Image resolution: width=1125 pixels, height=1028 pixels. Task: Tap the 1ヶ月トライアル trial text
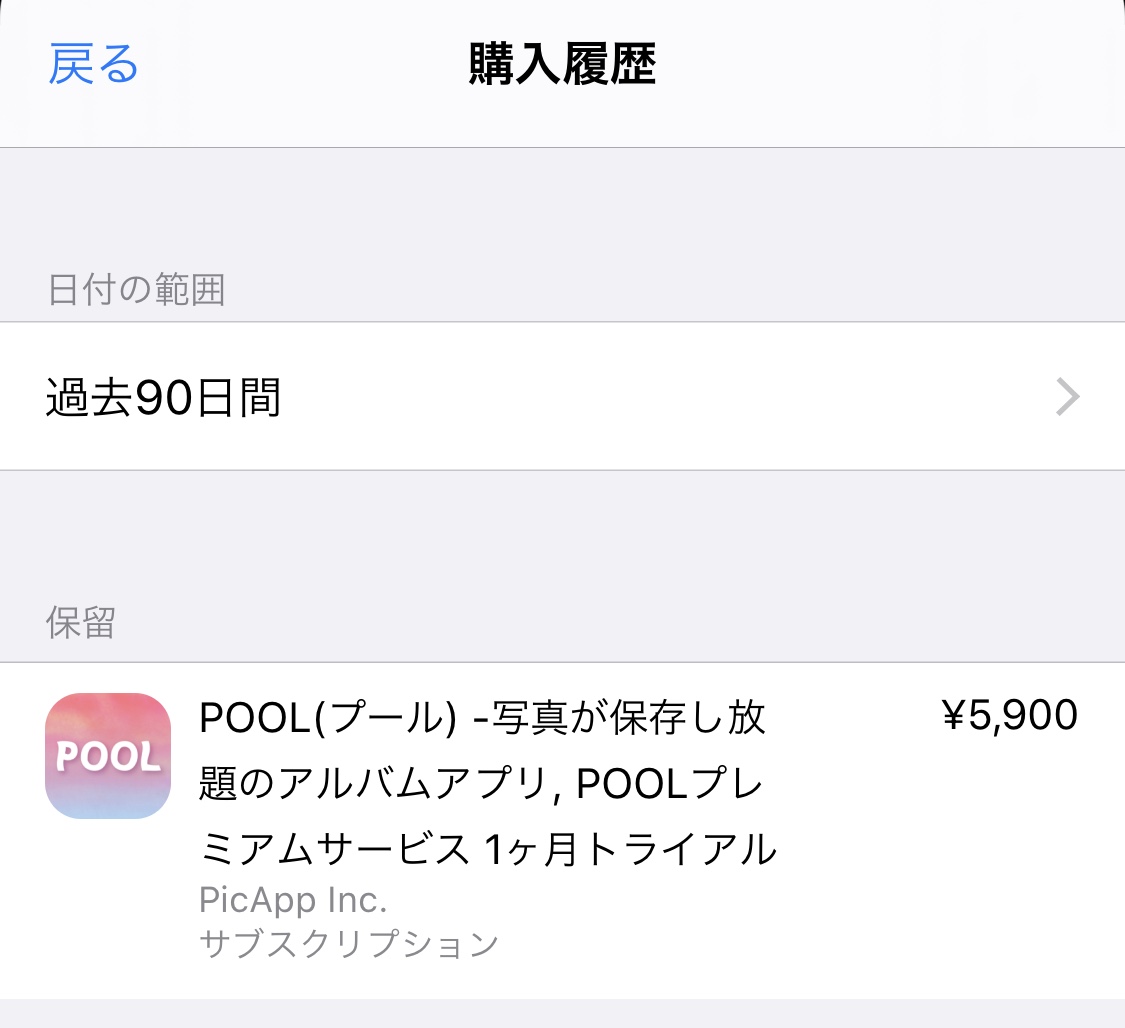click(x=630, y=850)
